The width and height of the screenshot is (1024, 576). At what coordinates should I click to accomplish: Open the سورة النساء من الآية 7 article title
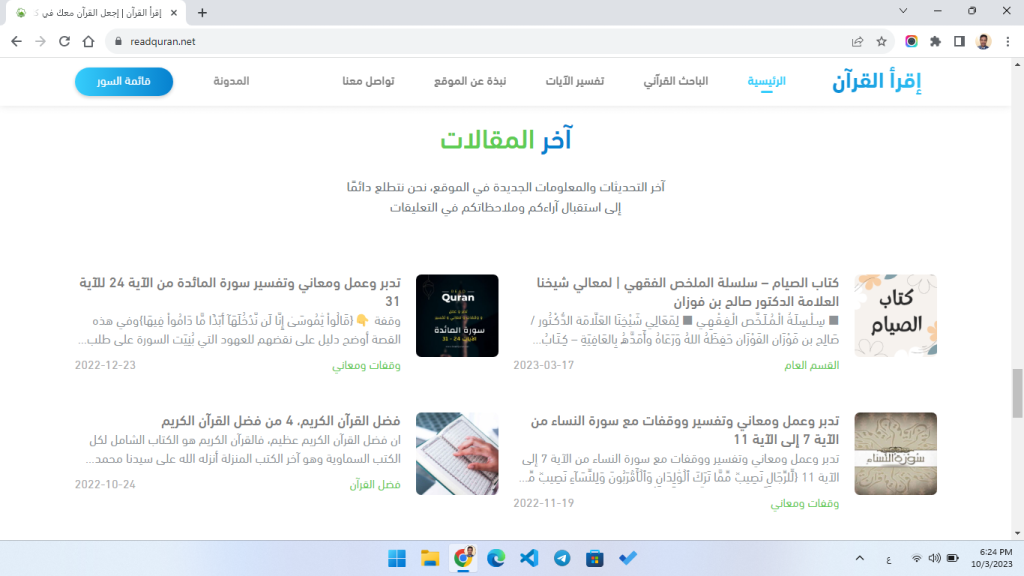[x=684, y=430]
